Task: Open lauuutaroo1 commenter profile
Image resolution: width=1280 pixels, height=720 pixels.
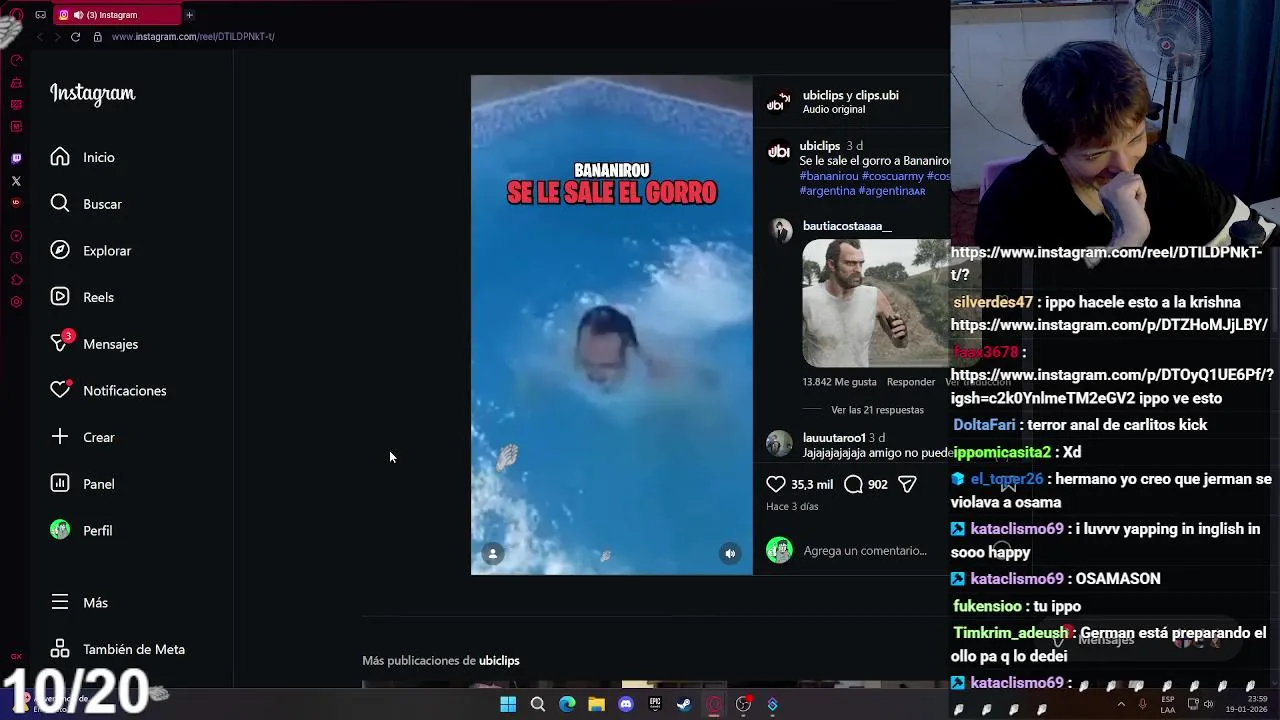Action: click(x=834, y=438)
